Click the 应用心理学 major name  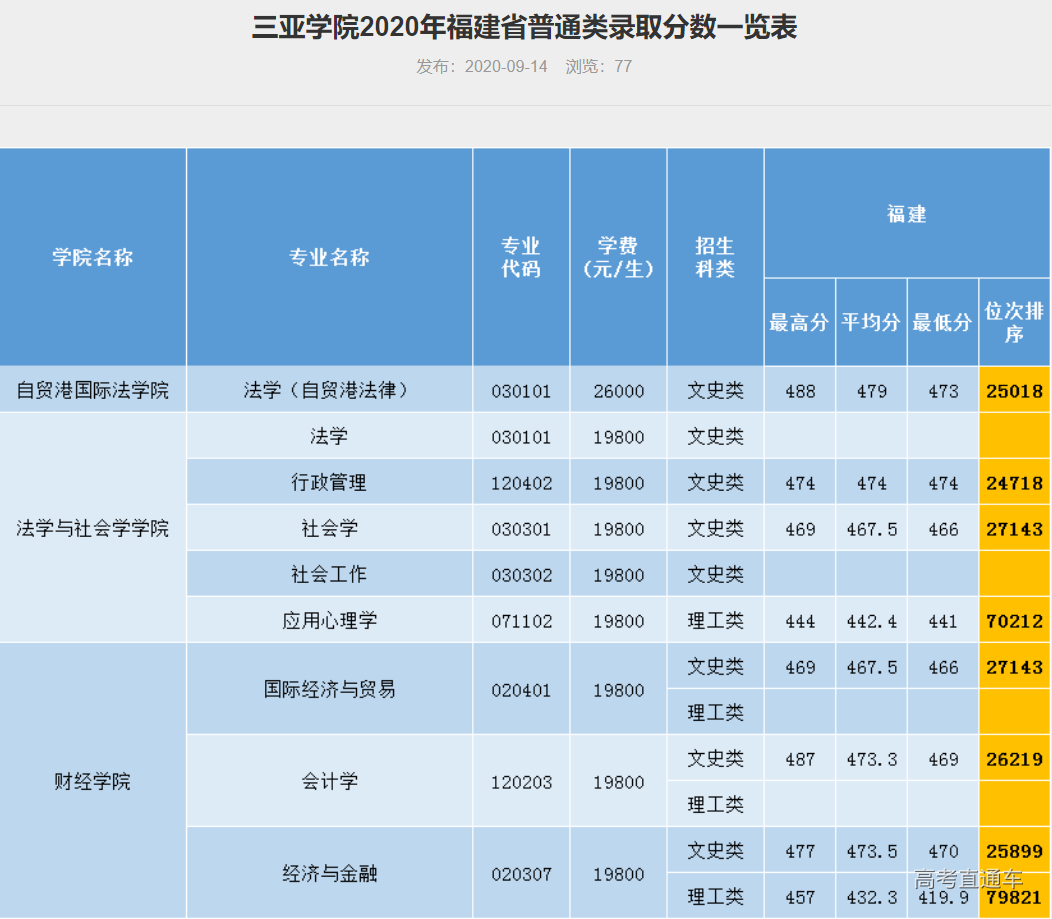[328, 620]
